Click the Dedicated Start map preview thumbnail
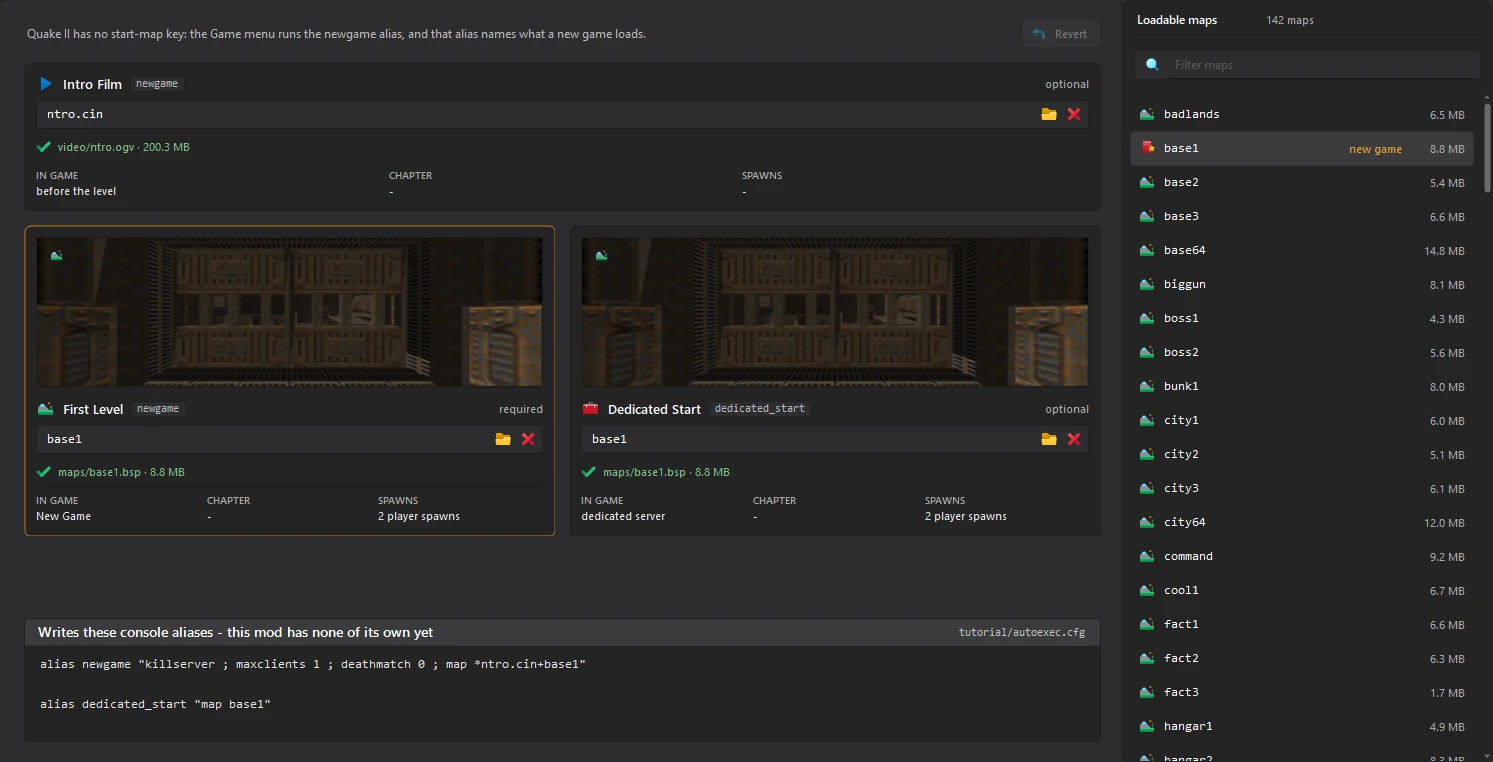1493x762 pixels. tap(834, 312)
